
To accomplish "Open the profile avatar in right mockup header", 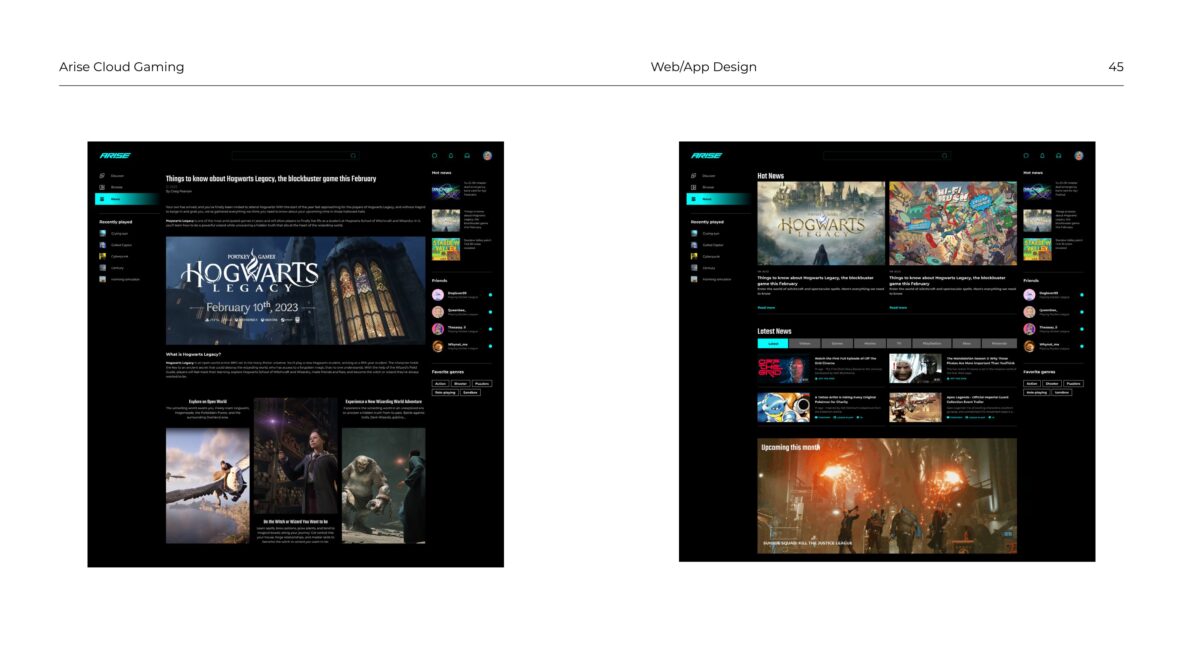I will 1079,155.
